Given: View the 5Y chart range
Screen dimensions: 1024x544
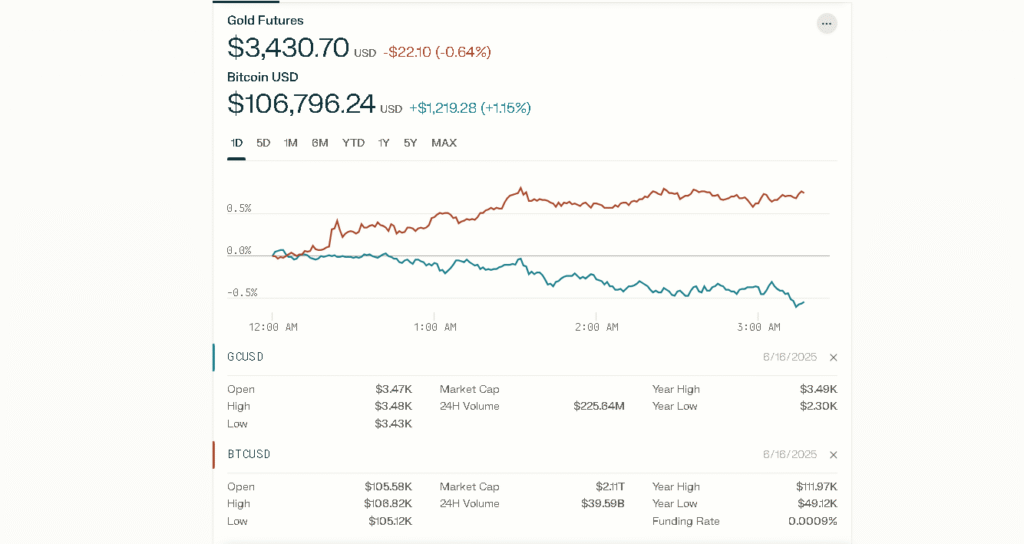Looking at the screenshot, I should point(410,143).
